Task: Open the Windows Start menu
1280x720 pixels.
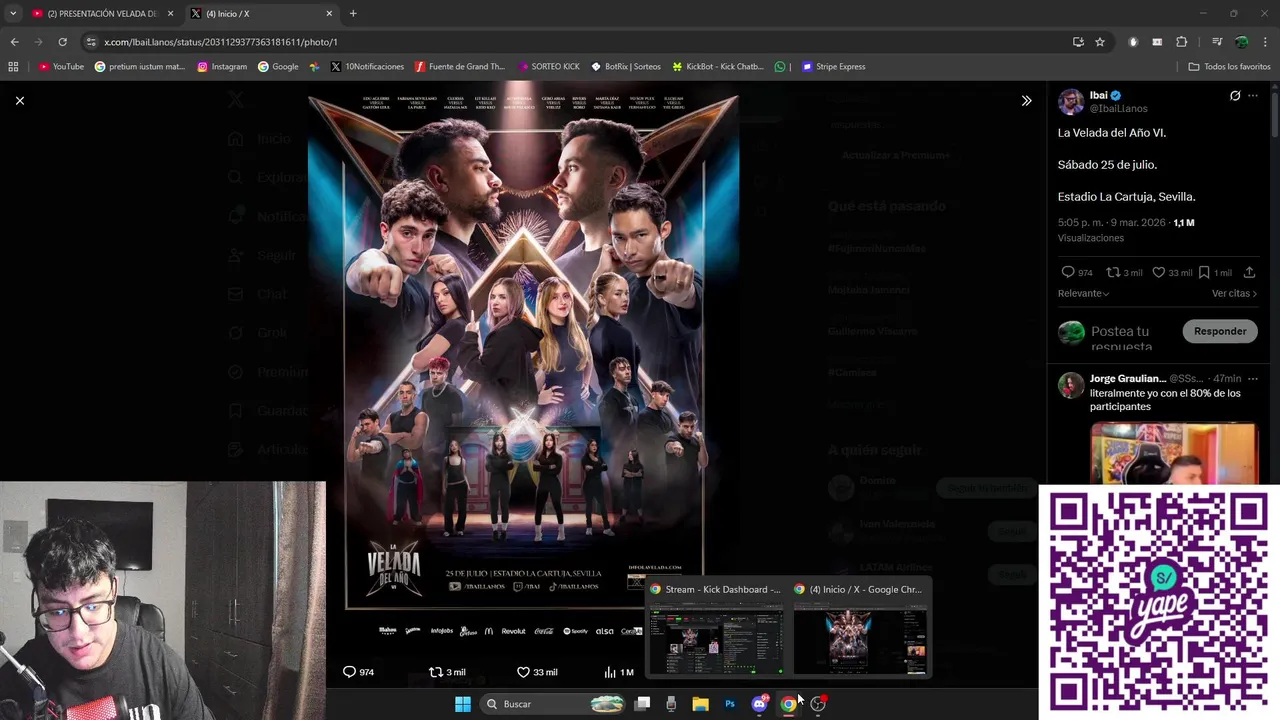Action: point(463,704)
